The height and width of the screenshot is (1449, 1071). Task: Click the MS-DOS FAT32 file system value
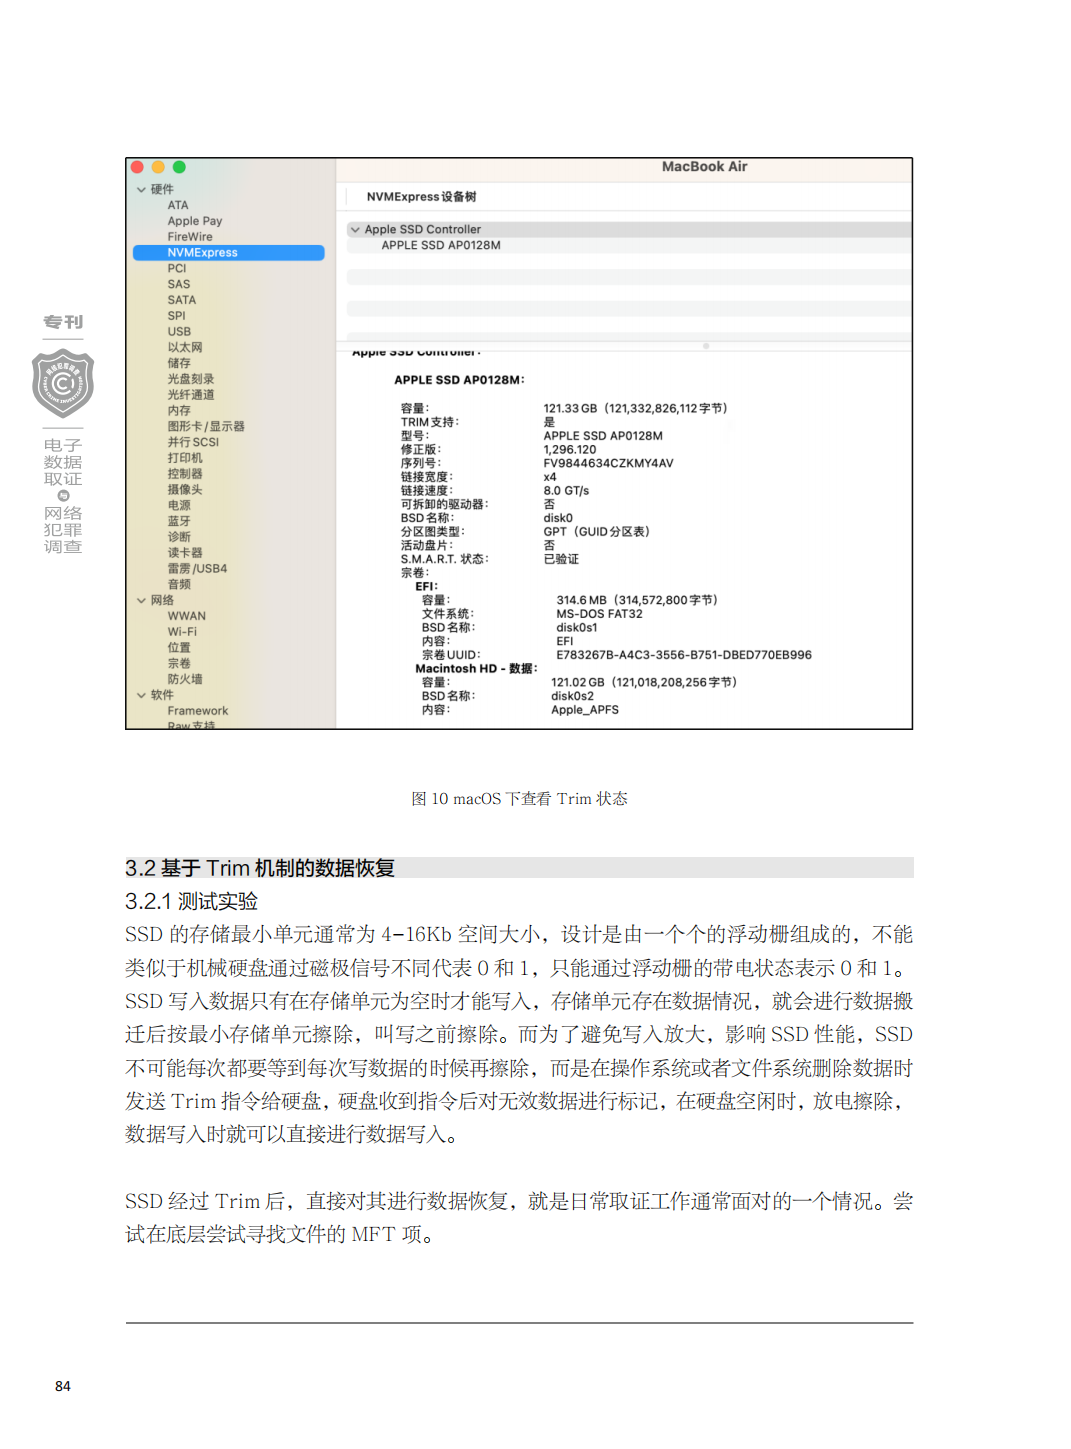pyautogui.click(x=600, y=614)
